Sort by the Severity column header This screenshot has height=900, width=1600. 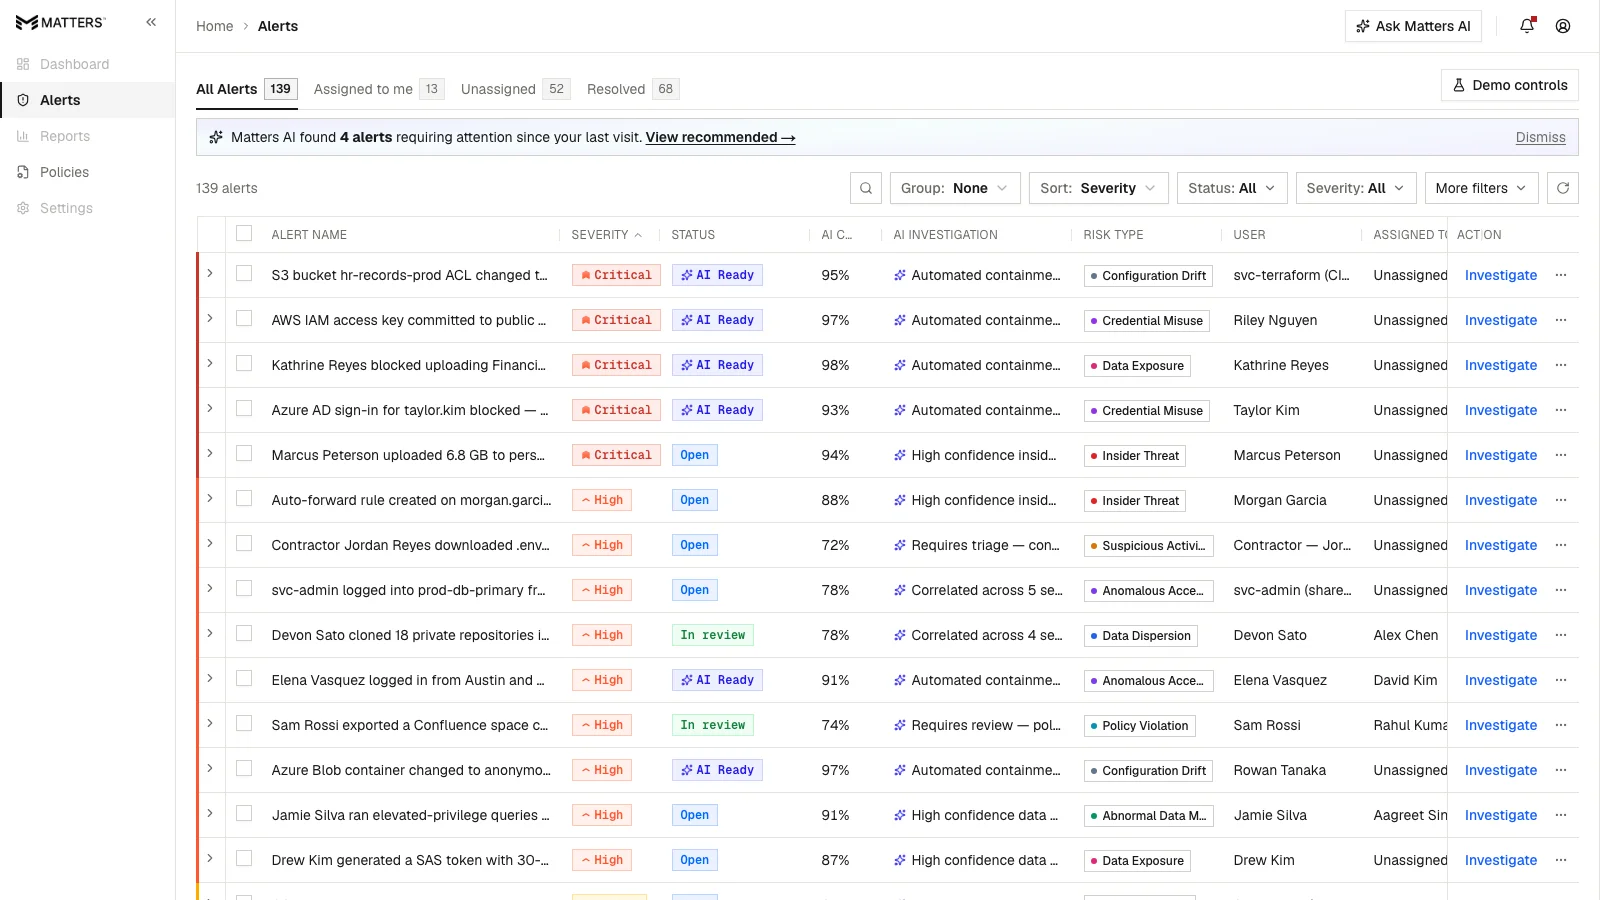tap(606, 235)
